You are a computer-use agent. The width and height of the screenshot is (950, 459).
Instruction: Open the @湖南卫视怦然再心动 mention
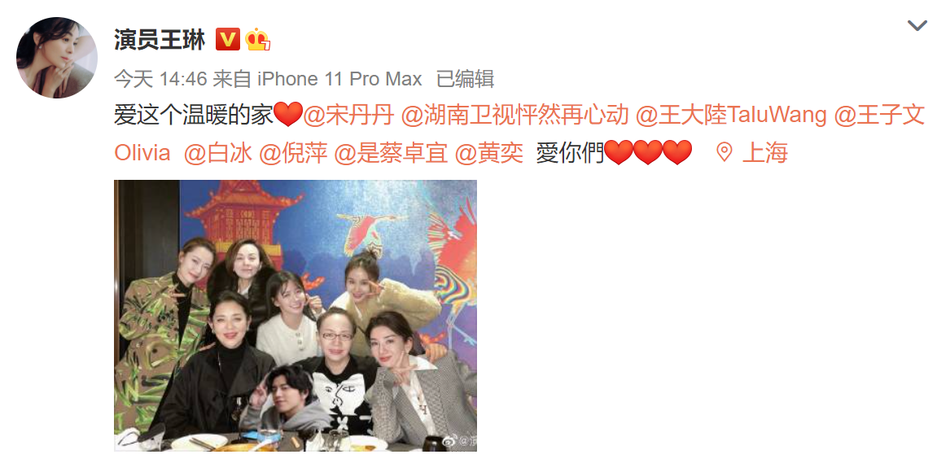(x=515, y=115)
